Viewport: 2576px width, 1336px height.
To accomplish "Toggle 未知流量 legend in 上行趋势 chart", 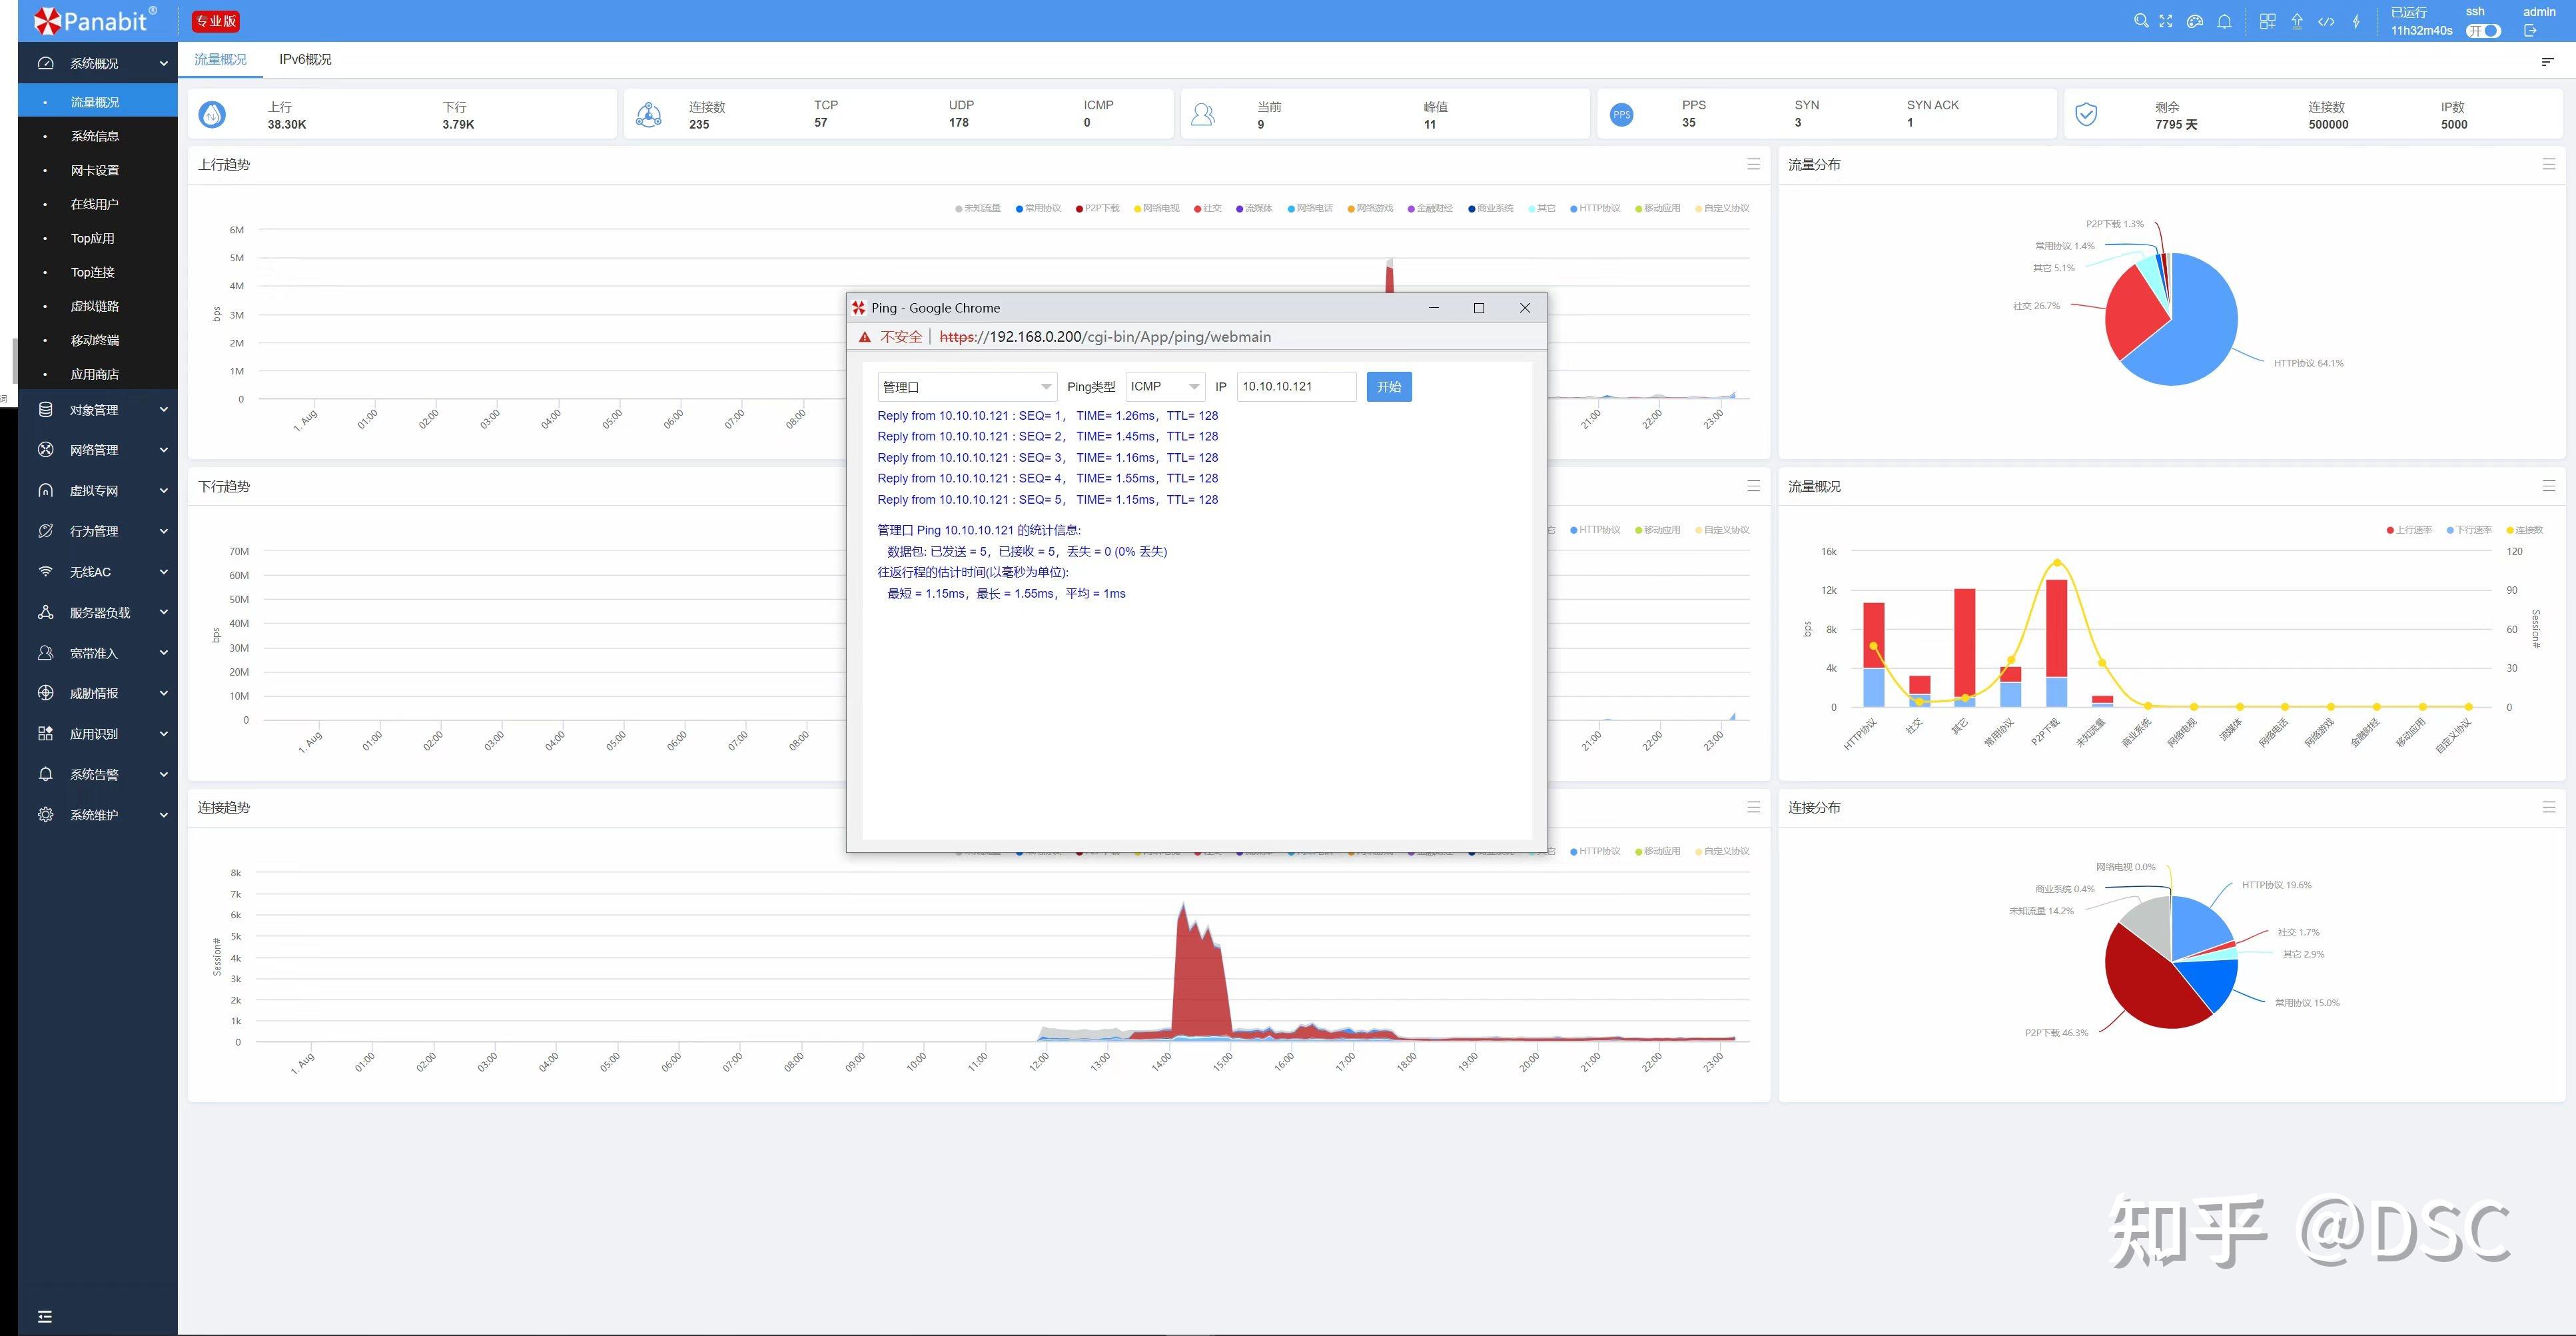I will (x=978, y=208).
